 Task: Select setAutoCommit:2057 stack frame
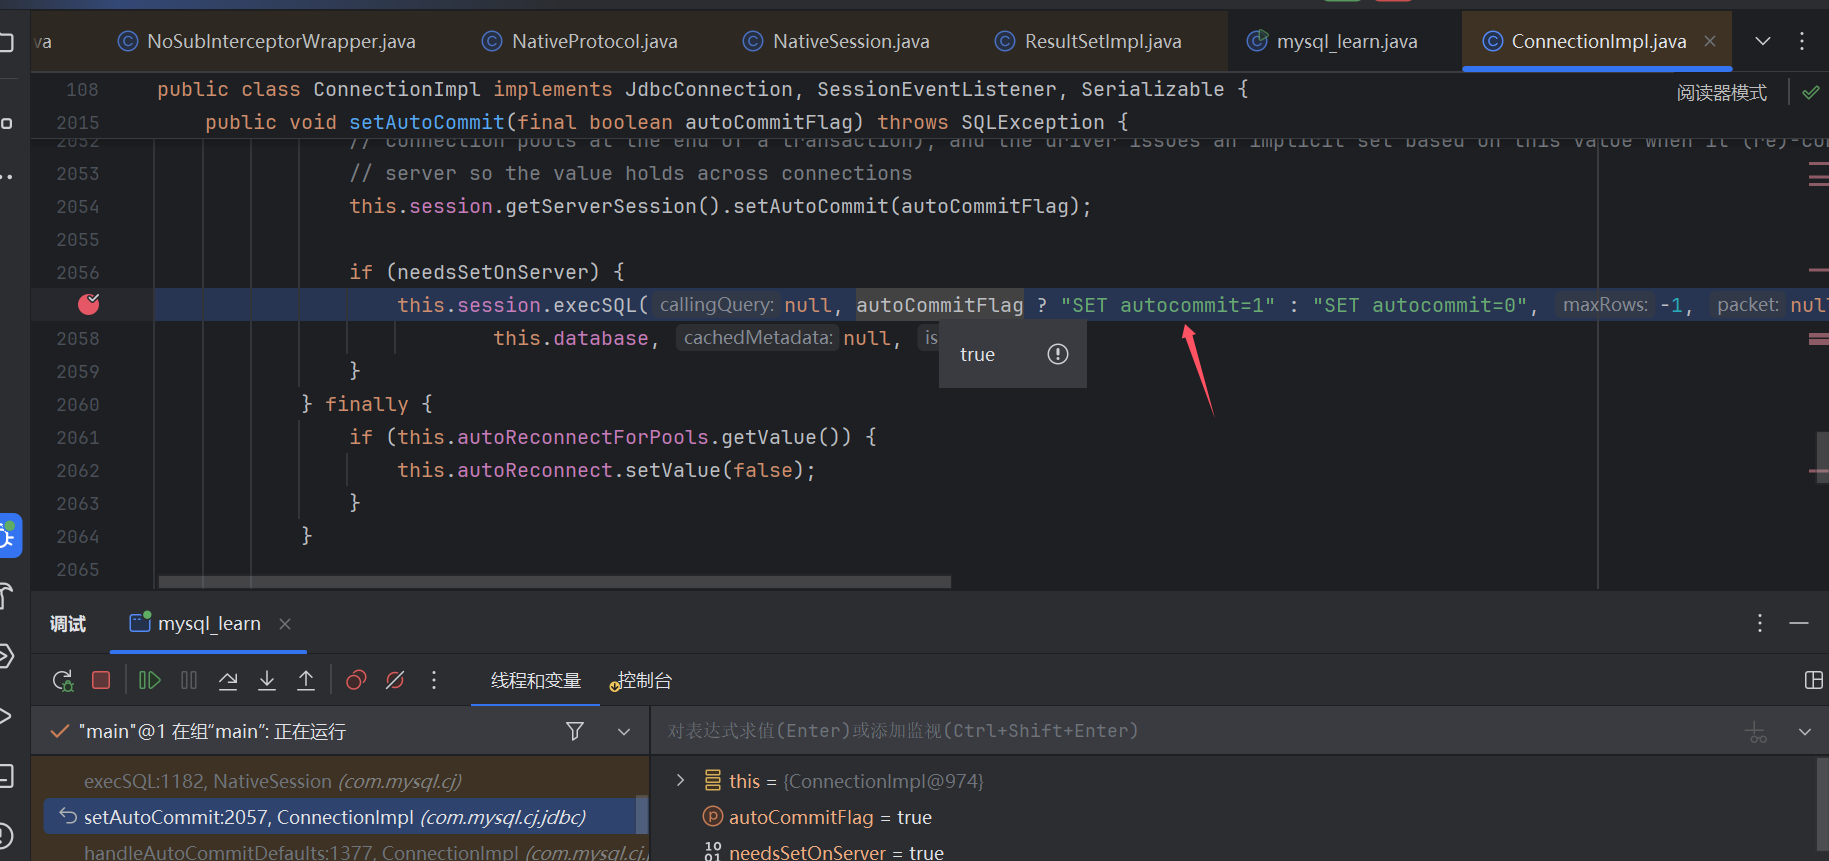[x=340, y=817]
